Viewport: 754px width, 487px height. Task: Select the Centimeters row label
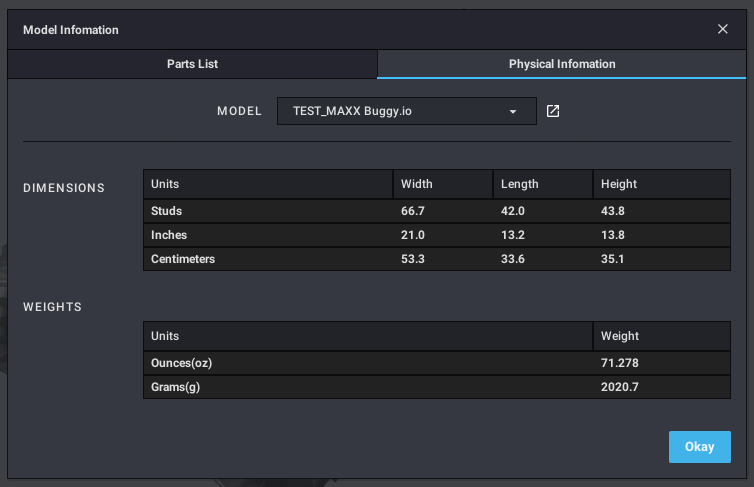183,259
